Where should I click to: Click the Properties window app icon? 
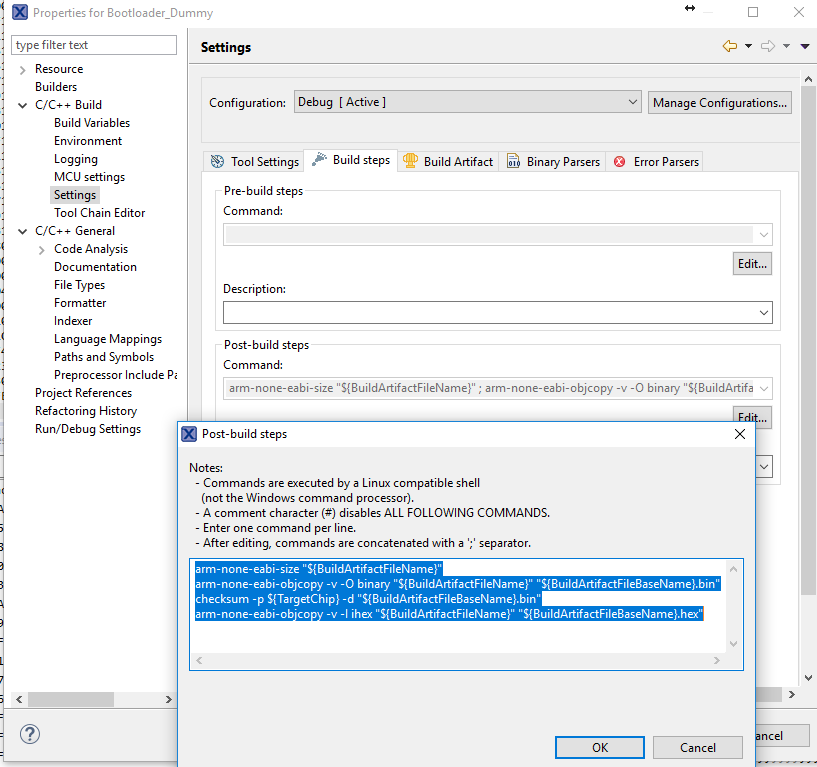pos(20,12)
